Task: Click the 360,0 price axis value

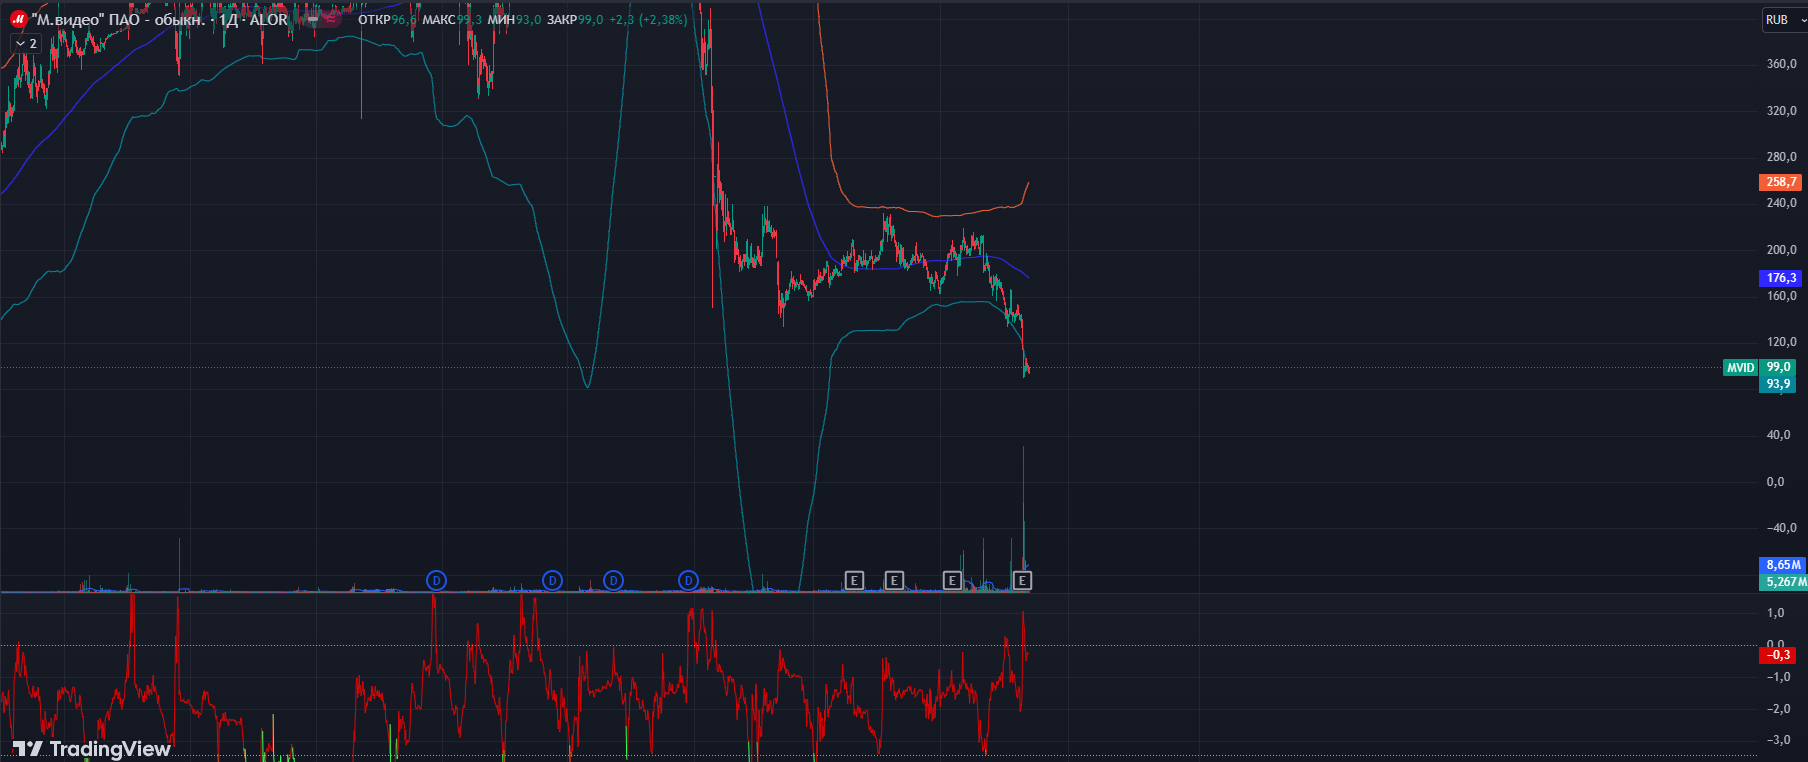Action: 1781,64
